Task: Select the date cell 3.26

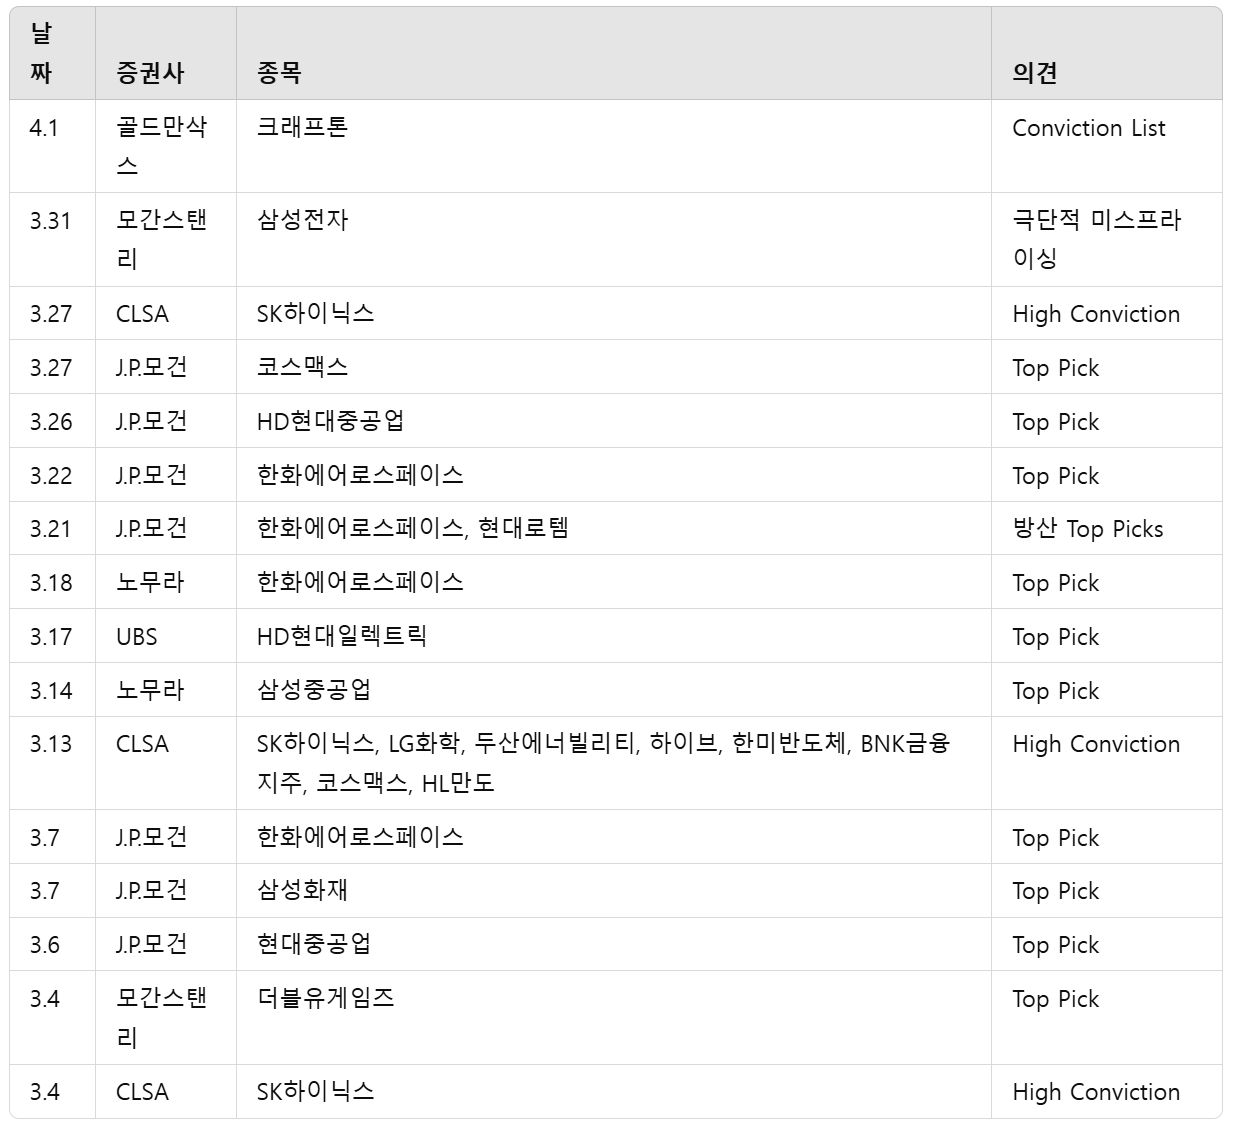Action: point(51,422)
